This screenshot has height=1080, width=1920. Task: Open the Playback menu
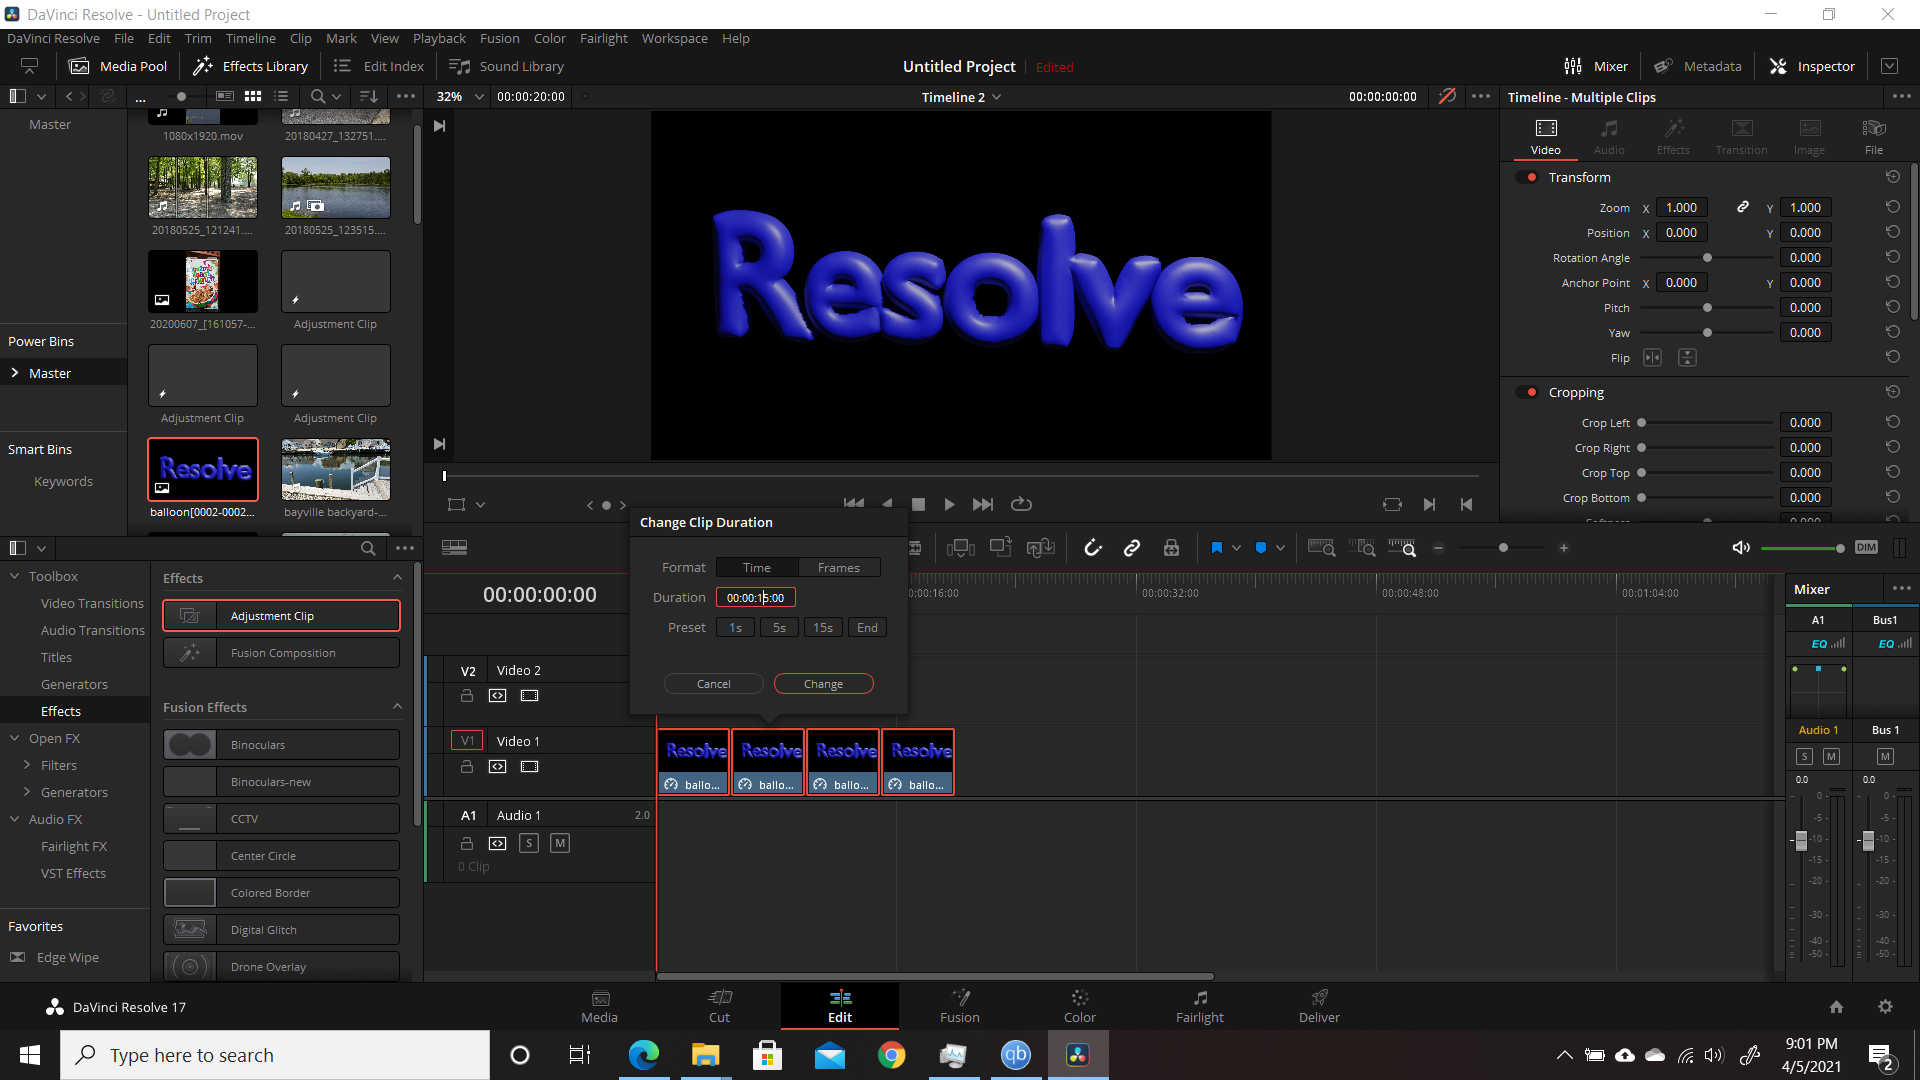coord(439,38)
